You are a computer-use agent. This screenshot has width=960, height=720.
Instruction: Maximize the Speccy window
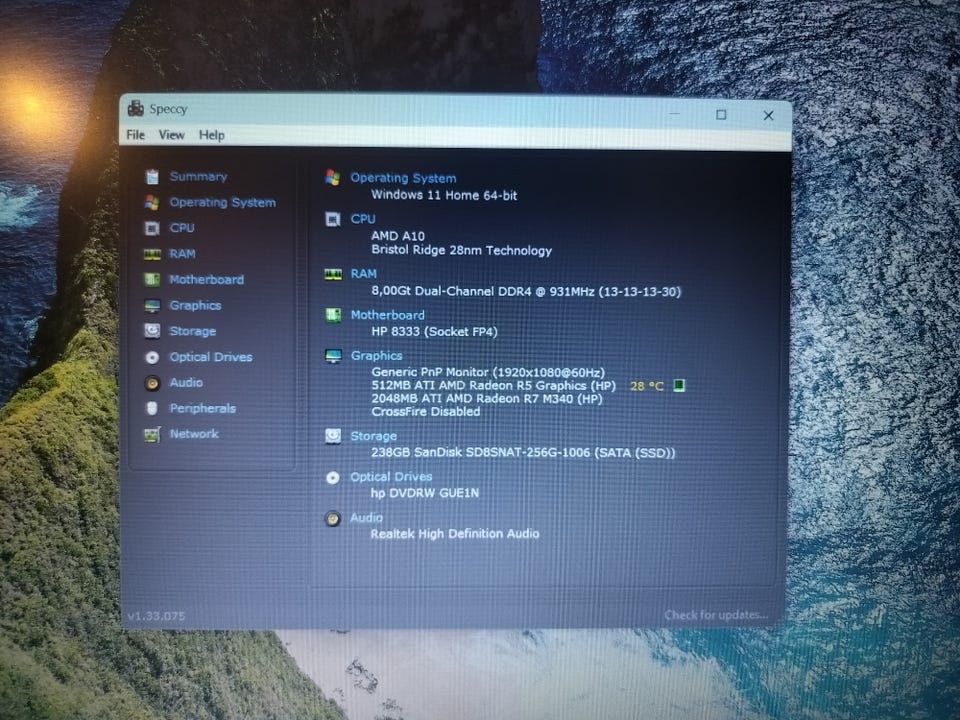pos(721,114)
